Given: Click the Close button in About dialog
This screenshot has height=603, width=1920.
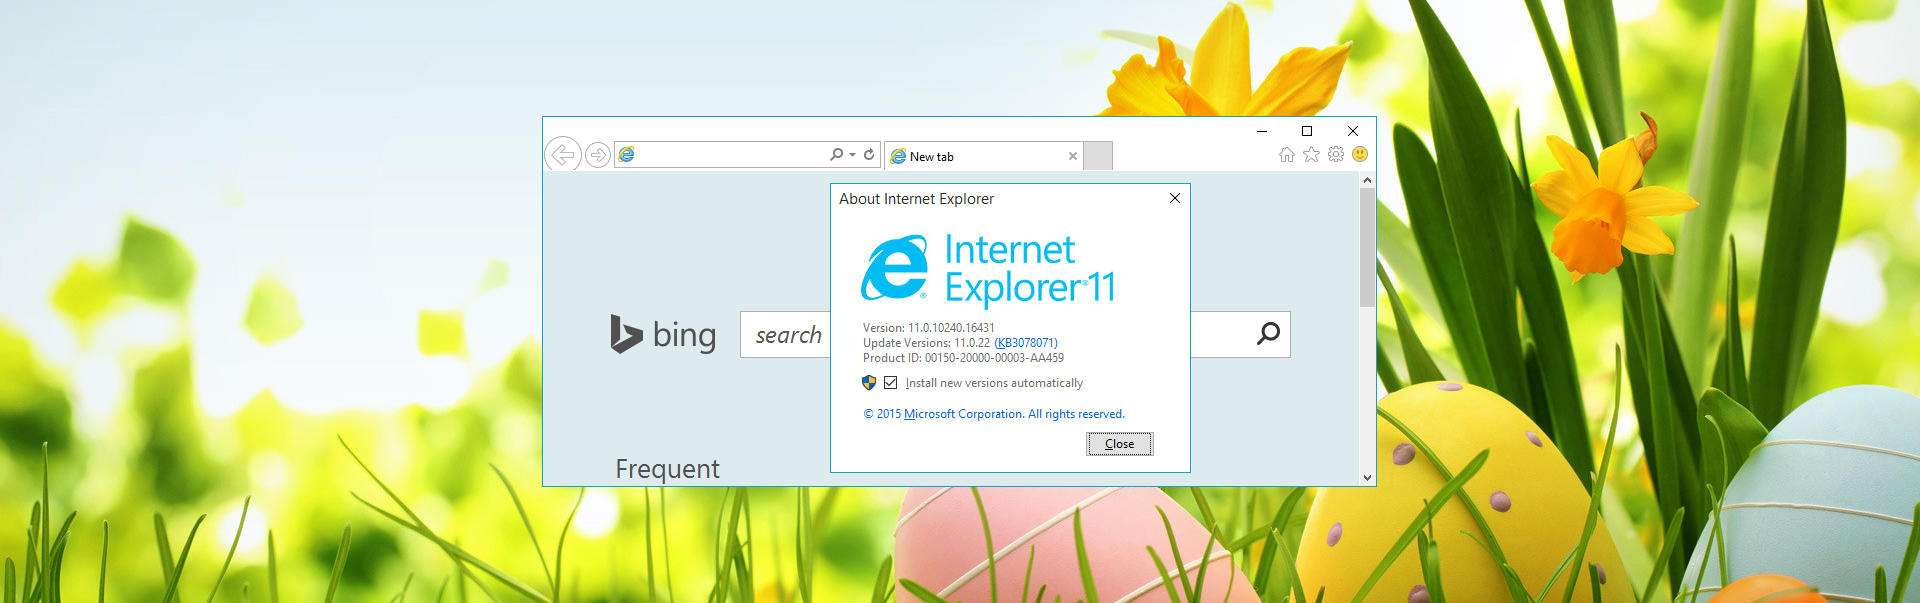Looking at the screenshot, I should (x=1119, y=444).
